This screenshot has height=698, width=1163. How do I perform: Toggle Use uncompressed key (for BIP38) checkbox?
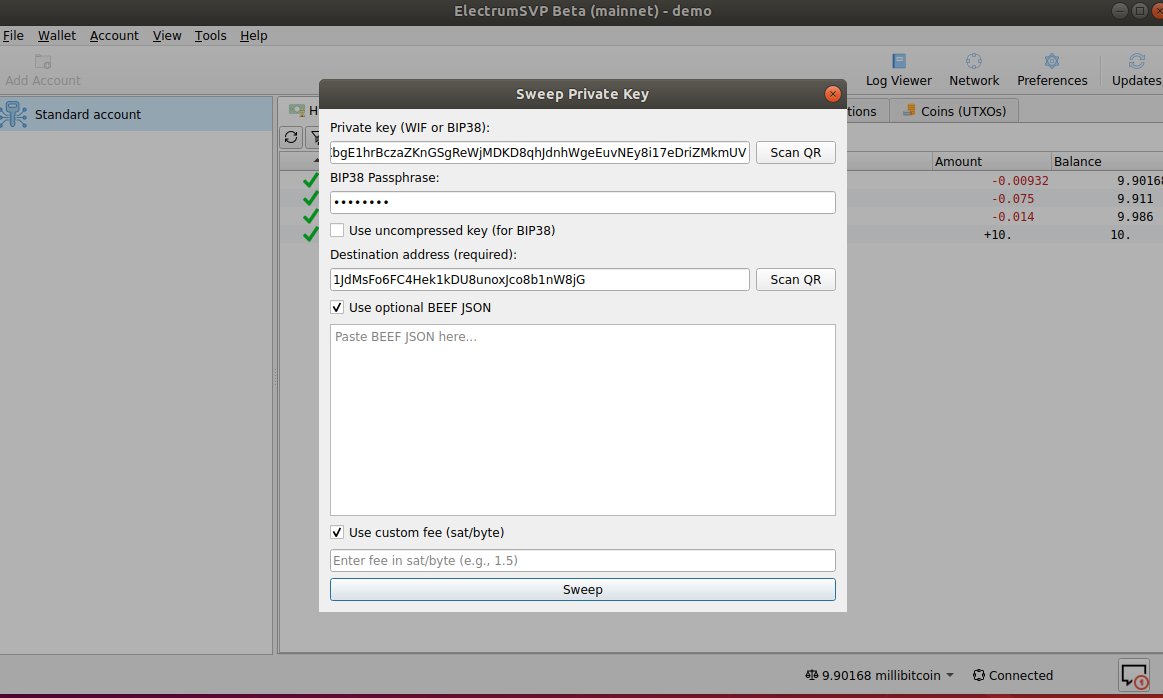pos(337,230)
